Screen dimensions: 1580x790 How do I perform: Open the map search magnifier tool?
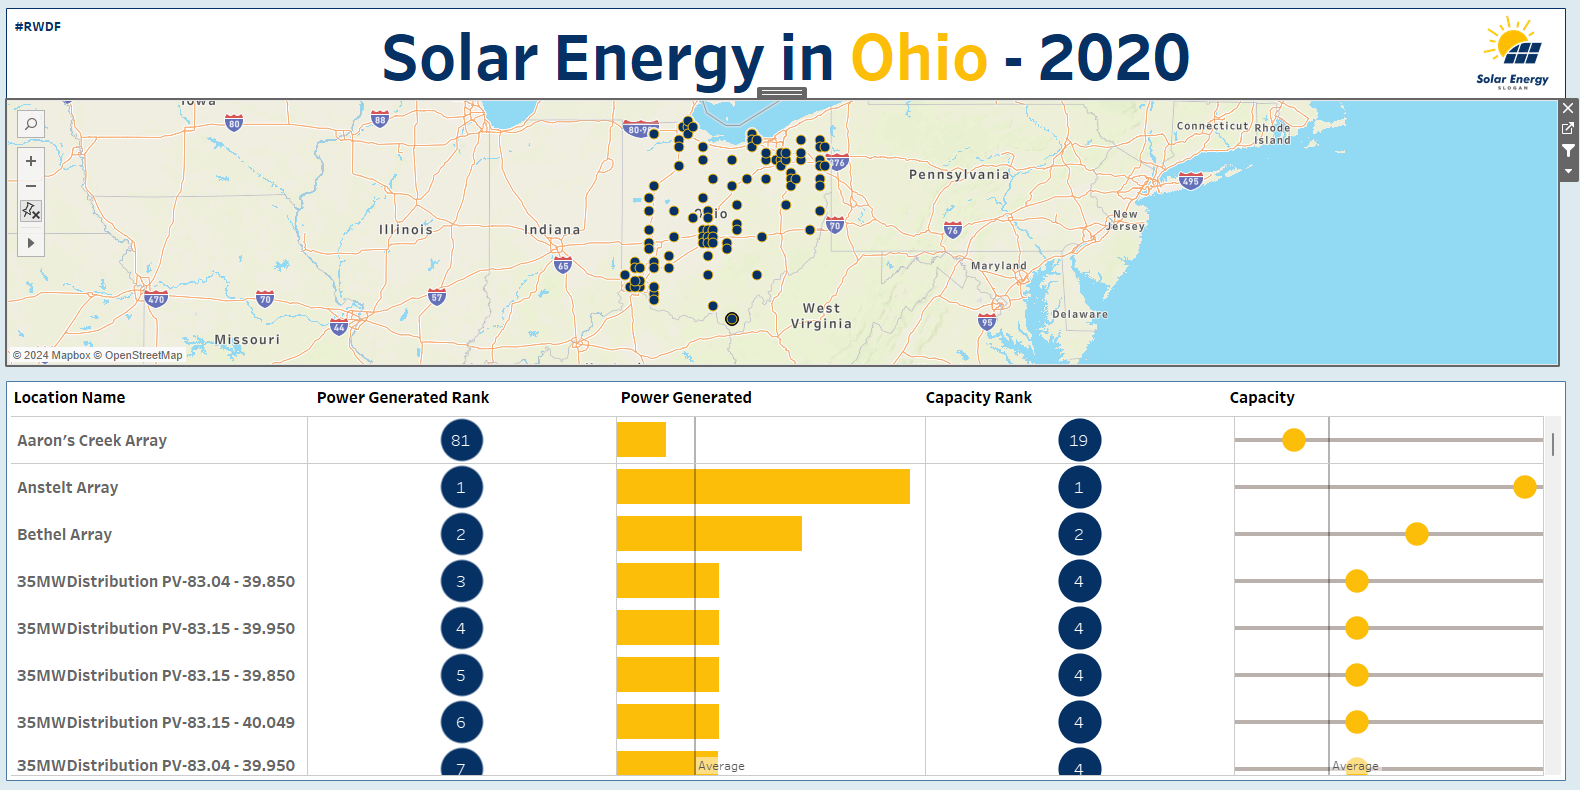[31, 124]
